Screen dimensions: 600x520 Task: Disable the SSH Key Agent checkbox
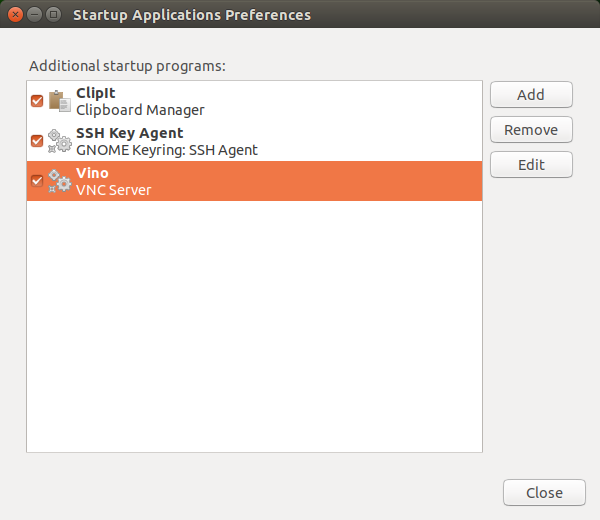click(x=37, y=141)
